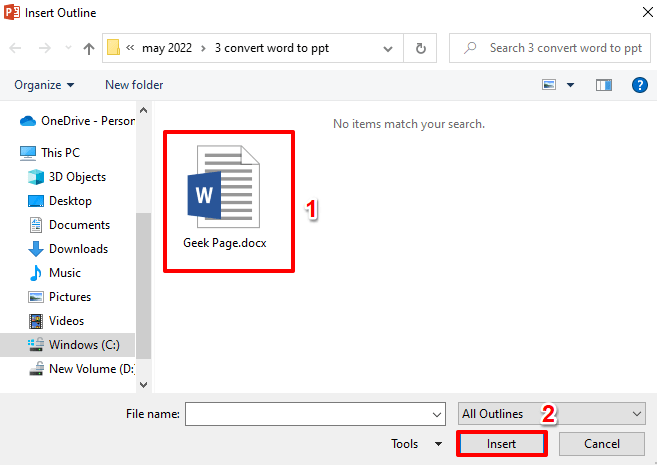Click the File name input box
Viewport: 657px width, 465px height.
tap(315, 414)
